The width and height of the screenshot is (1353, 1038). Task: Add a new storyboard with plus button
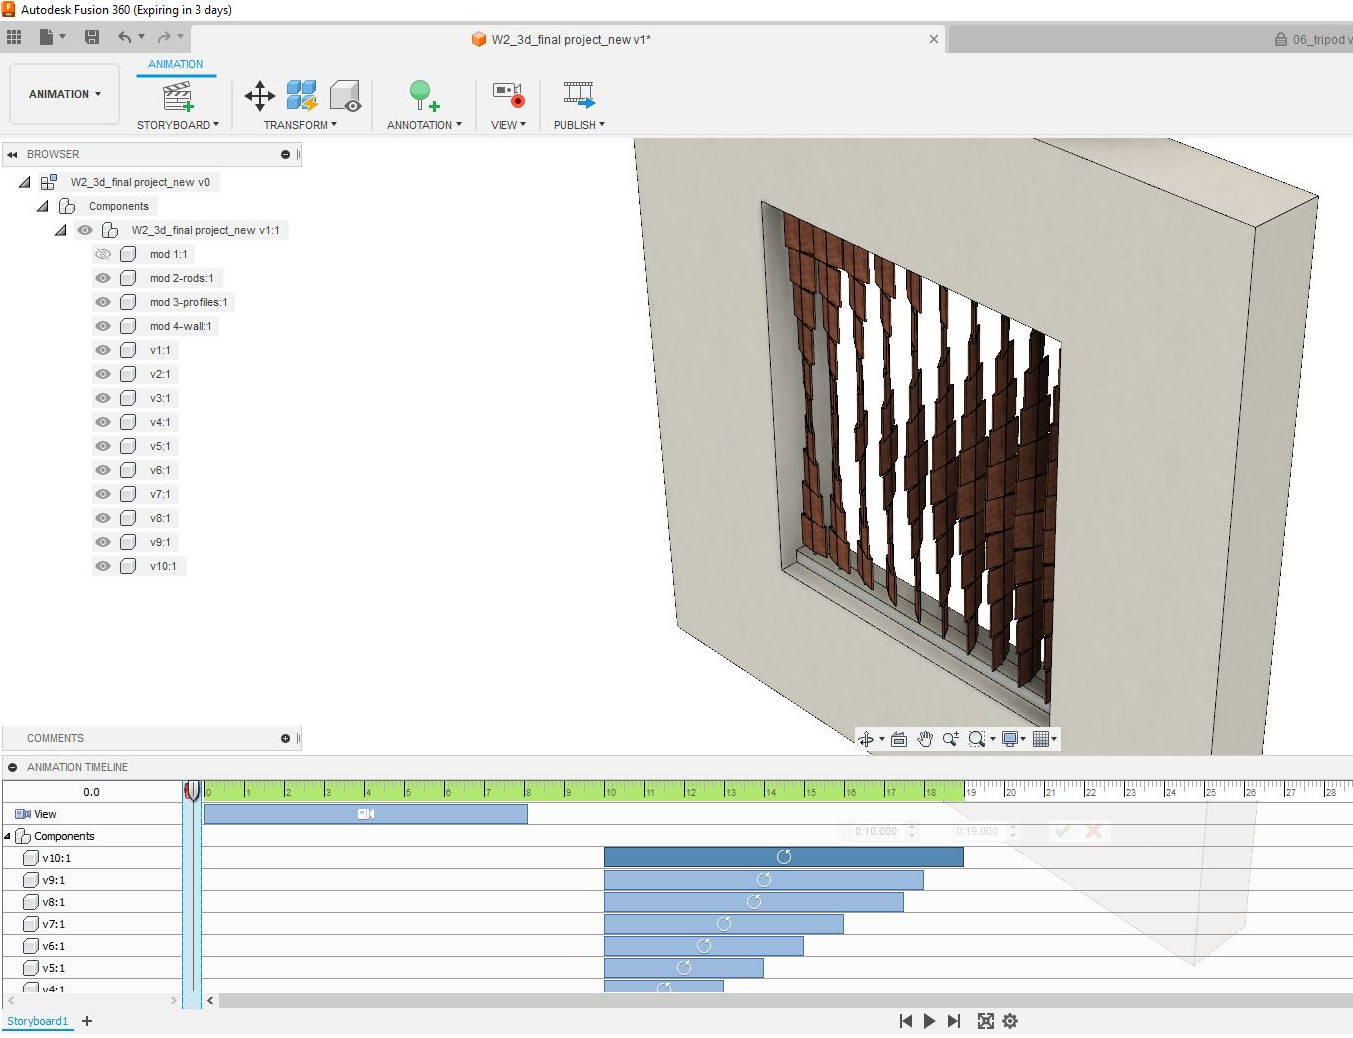[x=87, y=1021]
